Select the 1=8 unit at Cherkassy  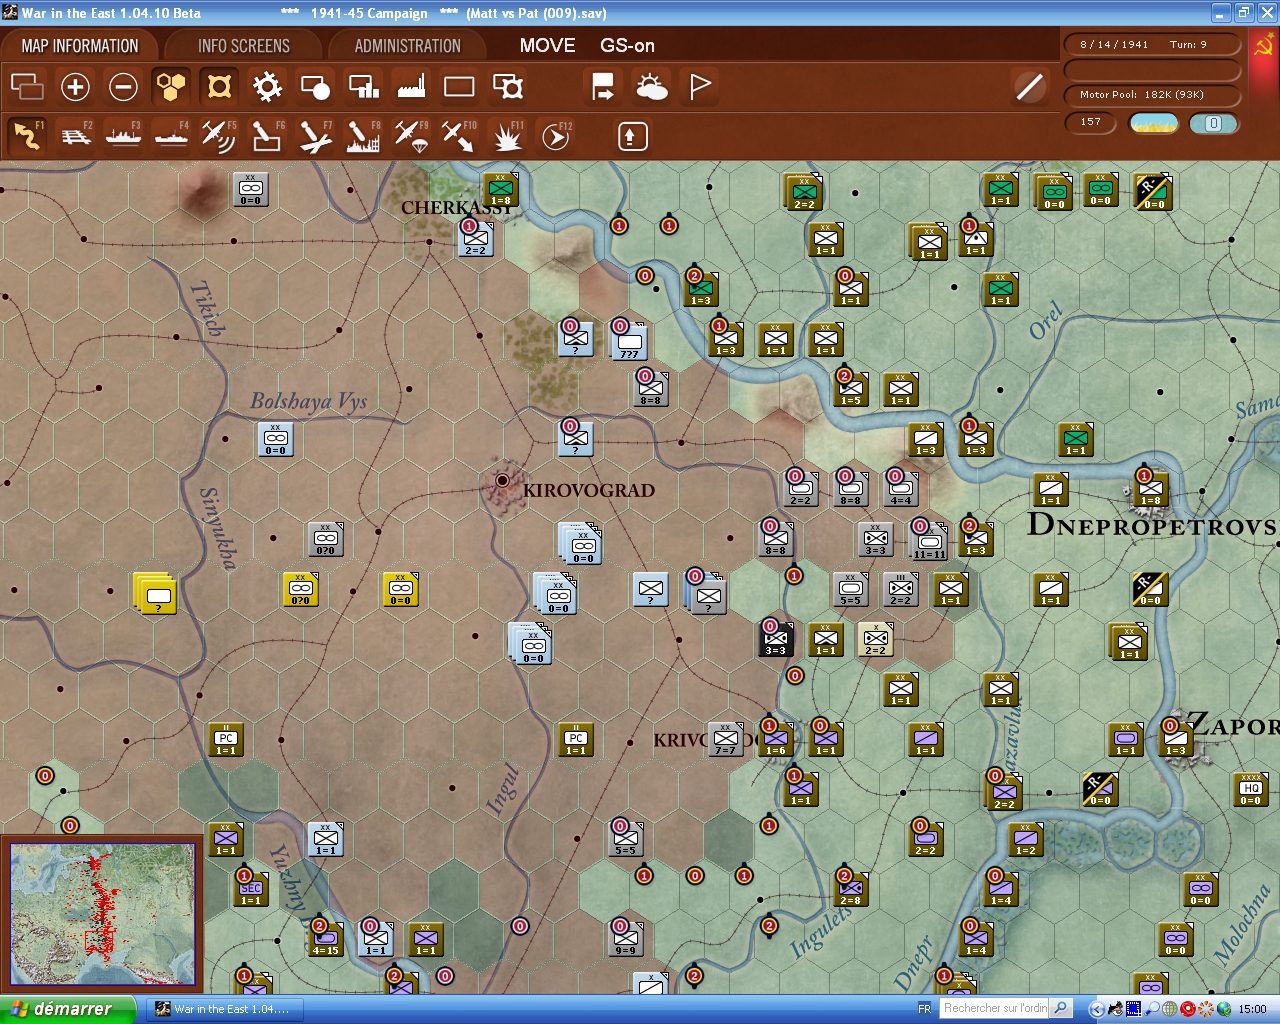tap(500, 190)
